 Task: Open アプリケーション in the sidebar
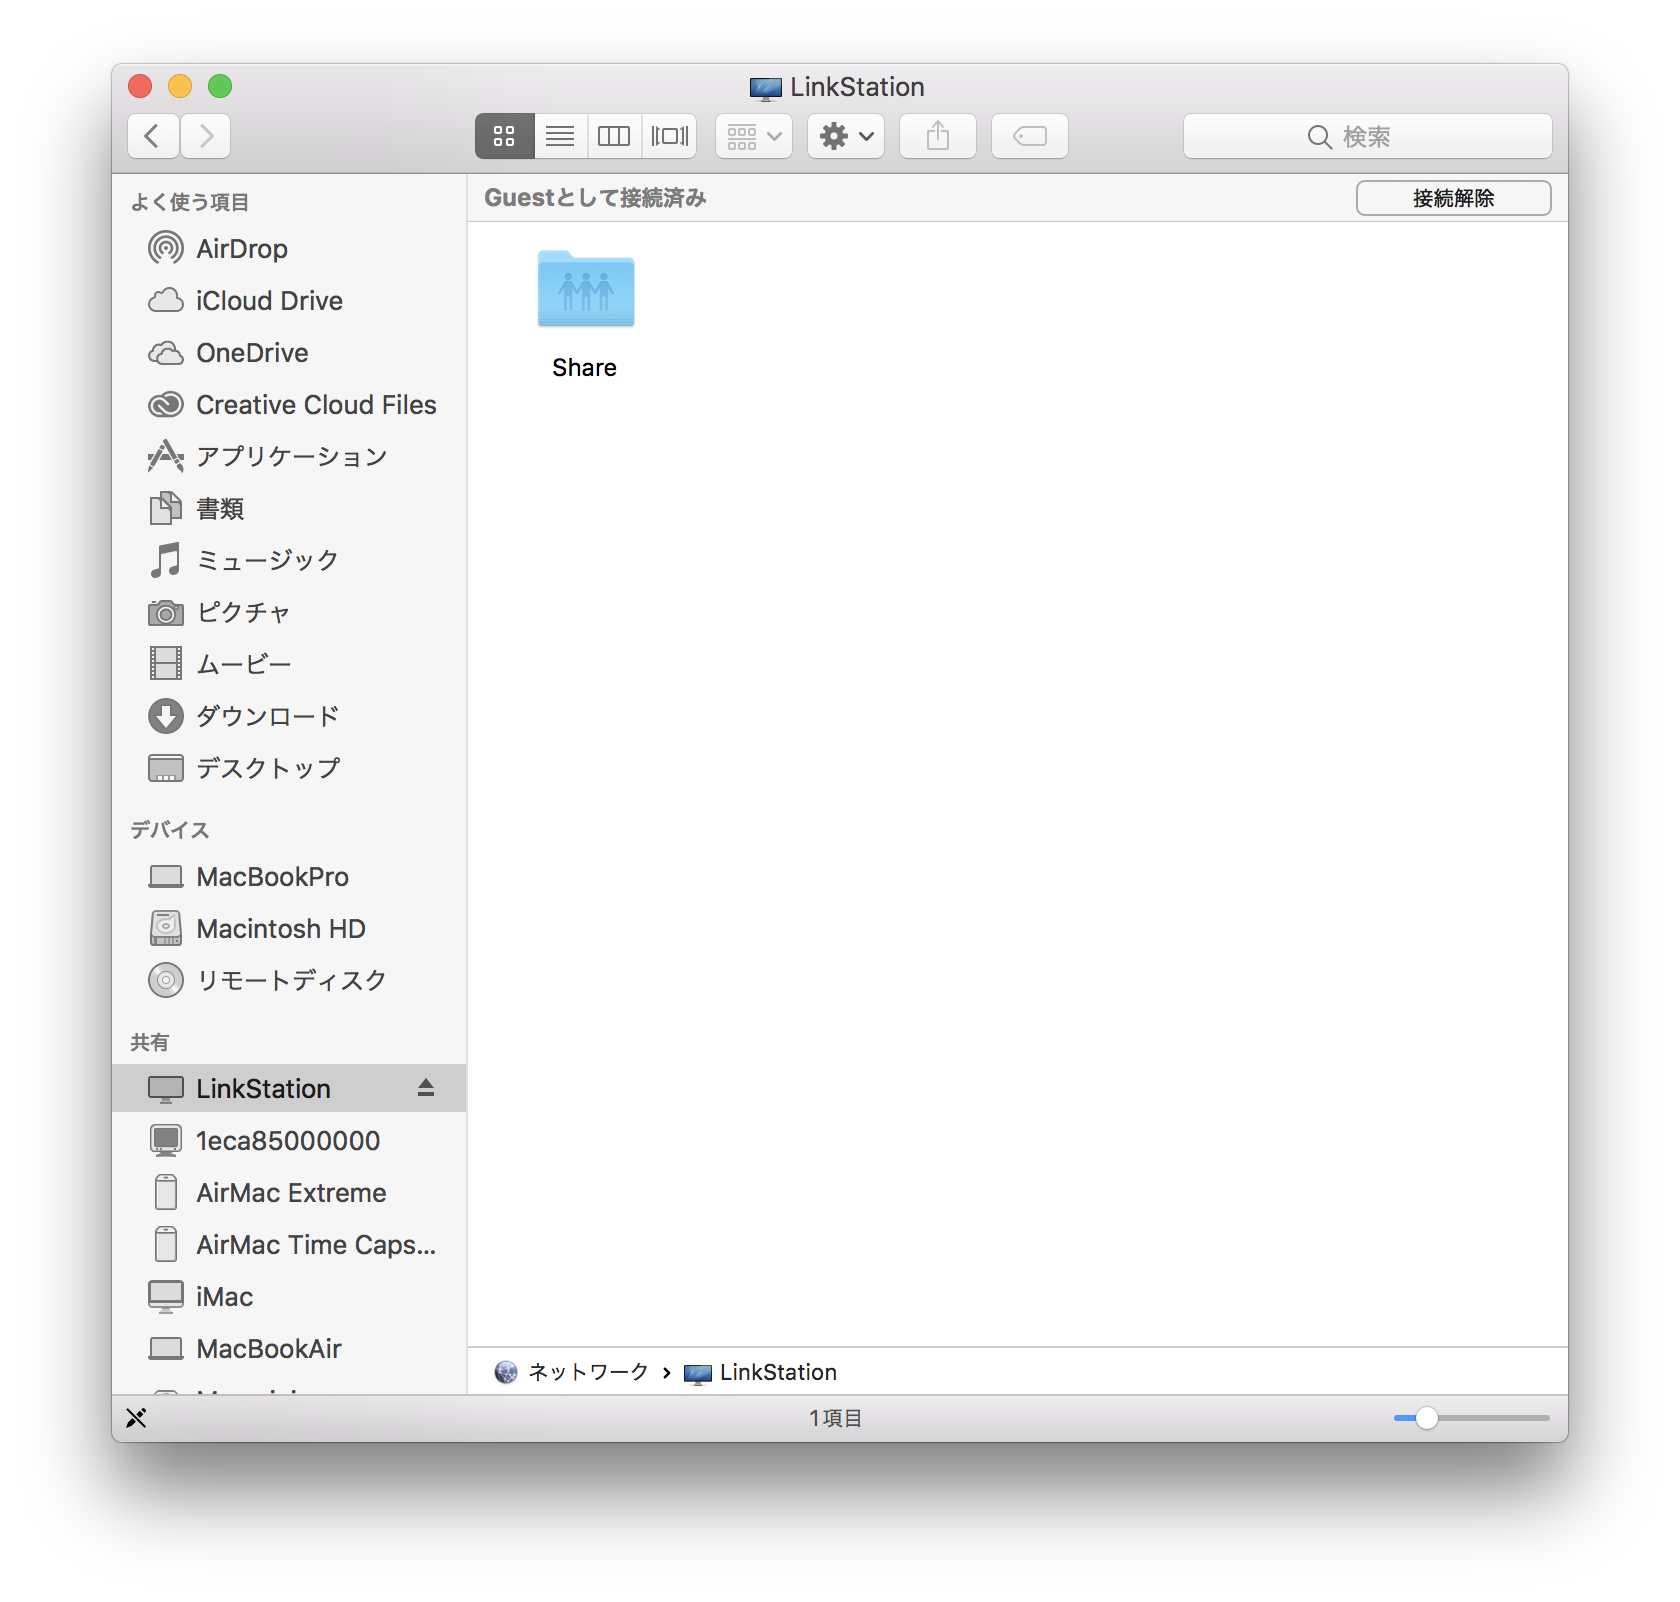(x=289, y=456)
